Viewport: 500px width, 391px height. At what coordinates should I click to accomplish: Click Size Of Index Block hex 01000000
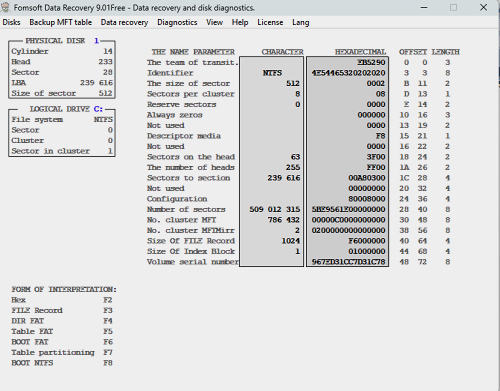pos(367,251)
